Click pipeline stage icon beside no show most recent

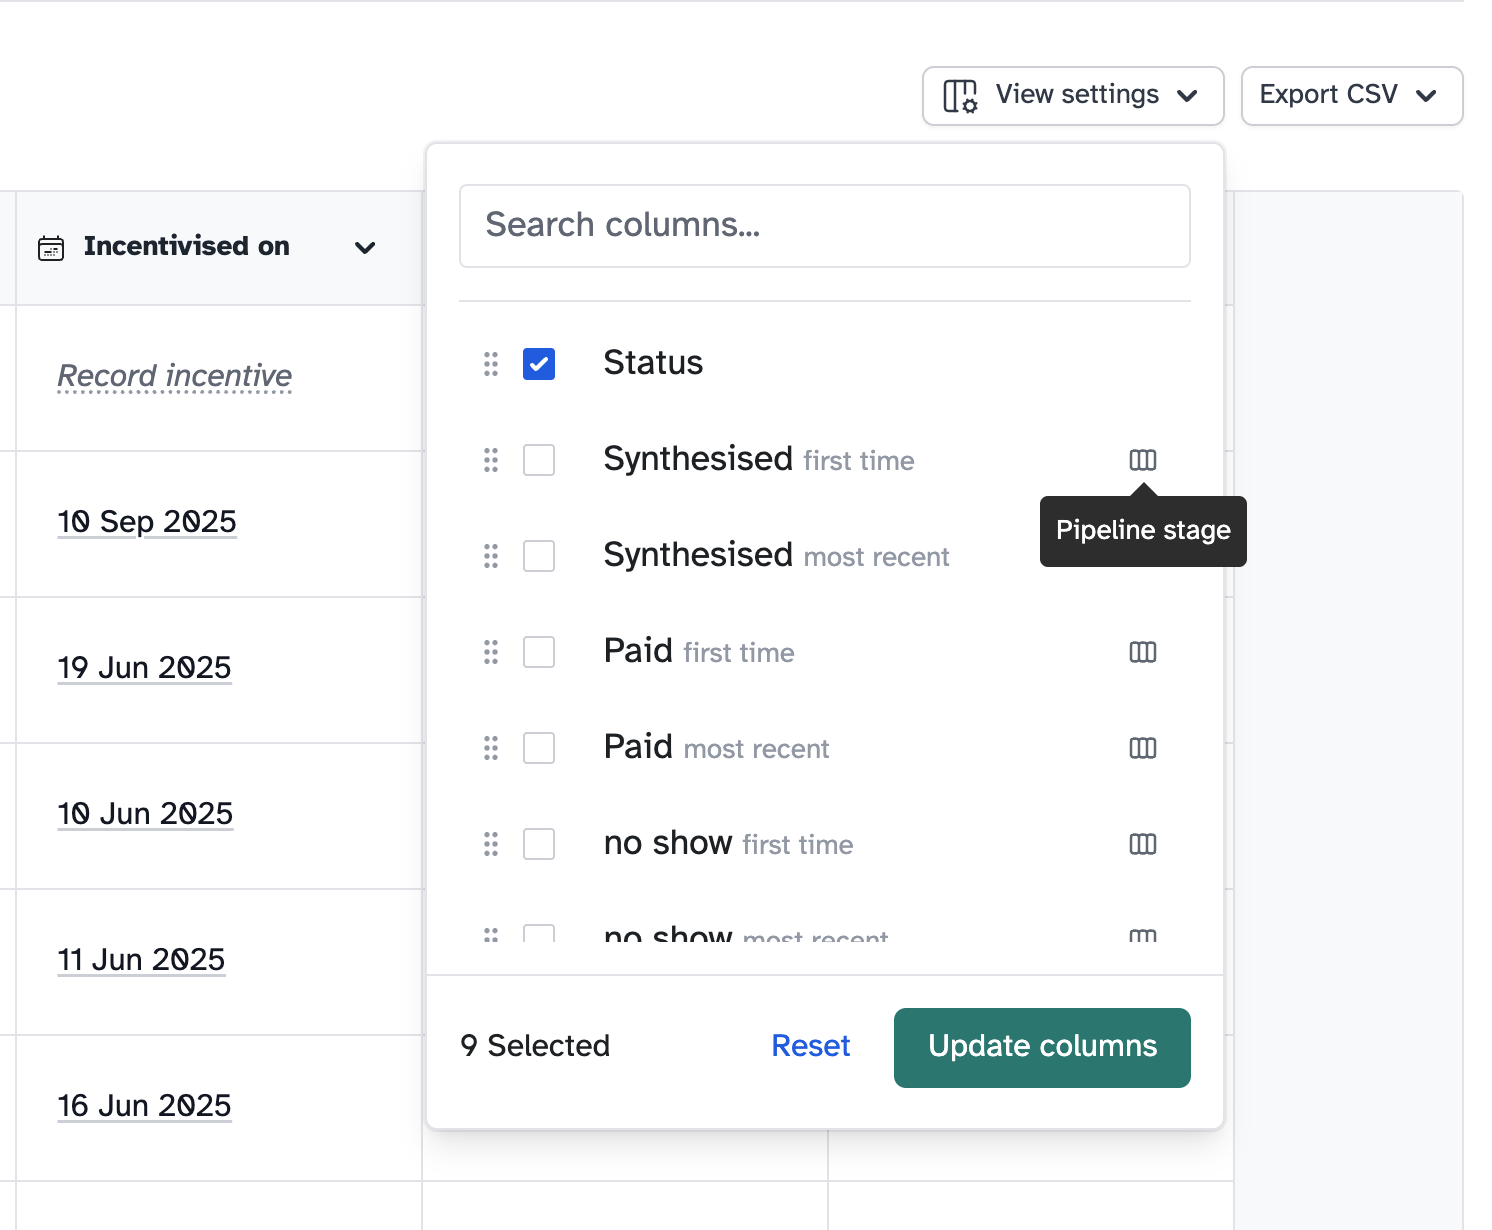click(x=1142, y=936)
